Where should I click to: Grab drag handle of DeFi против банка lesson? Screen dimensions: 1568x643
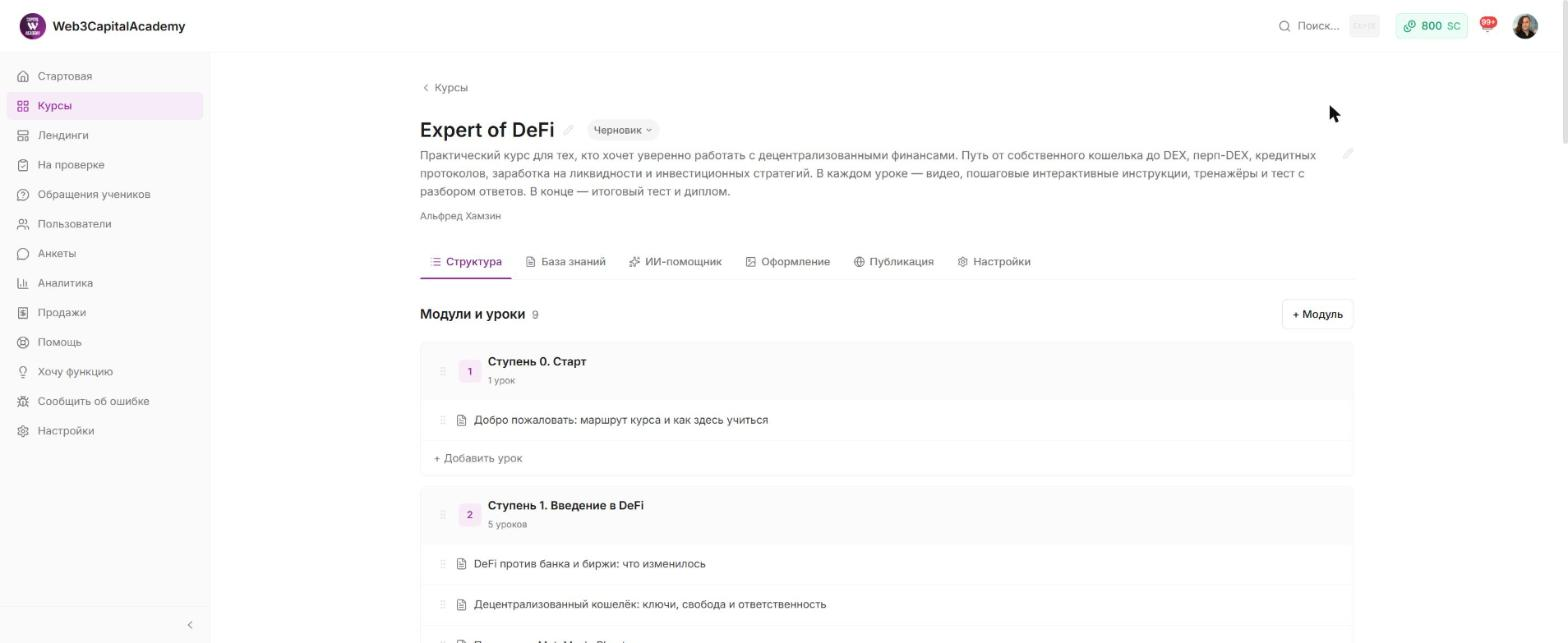(x=443, y=564)
